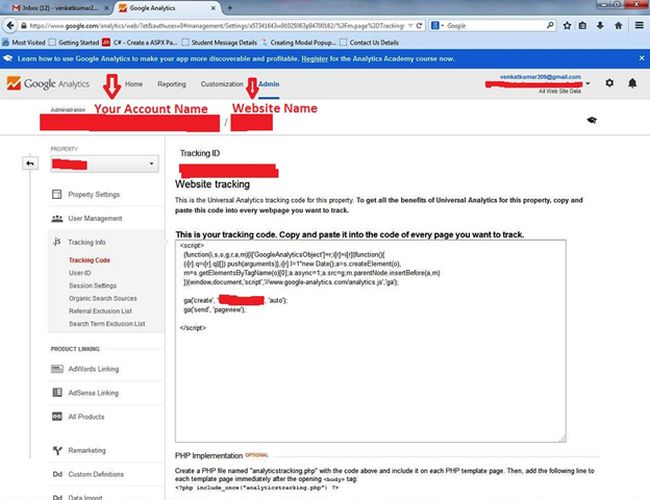Screen dimensions: 650x500
Task: Open Custom Definitions section
Action: [x=96, y=474]
